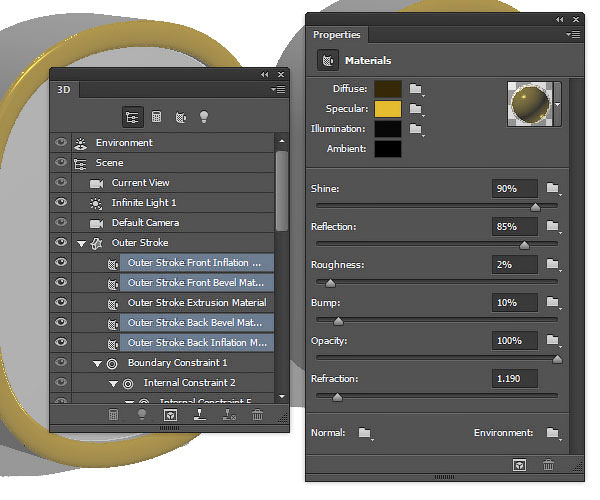Open Environment map folder icon
The image size is (600, 500).
click(x=553, y=433)
